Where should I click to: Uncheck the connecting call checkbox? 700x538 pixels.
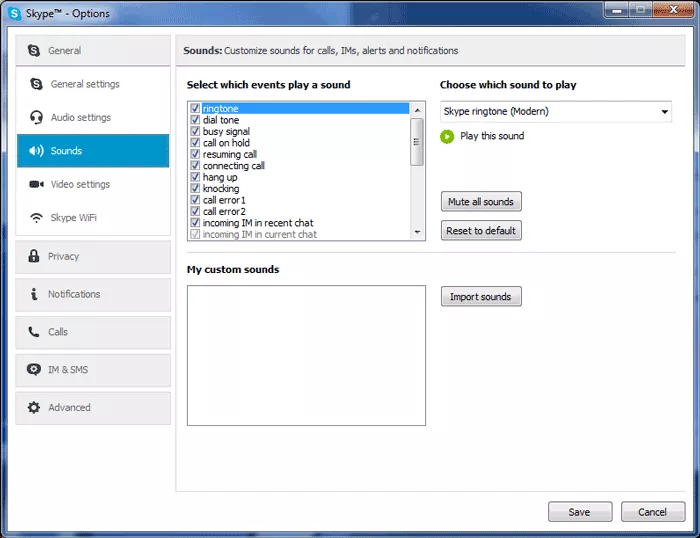(x=195, y=165)
